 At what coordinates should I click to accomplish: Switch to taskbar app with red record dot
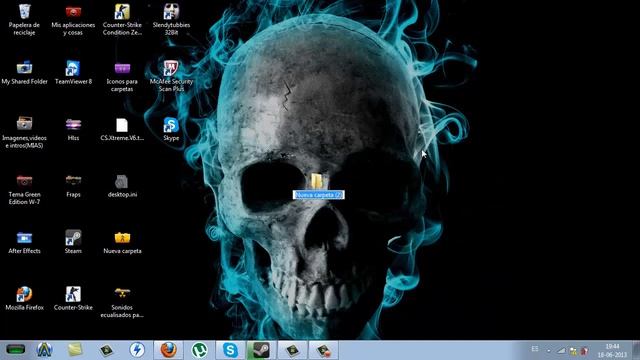323,350
